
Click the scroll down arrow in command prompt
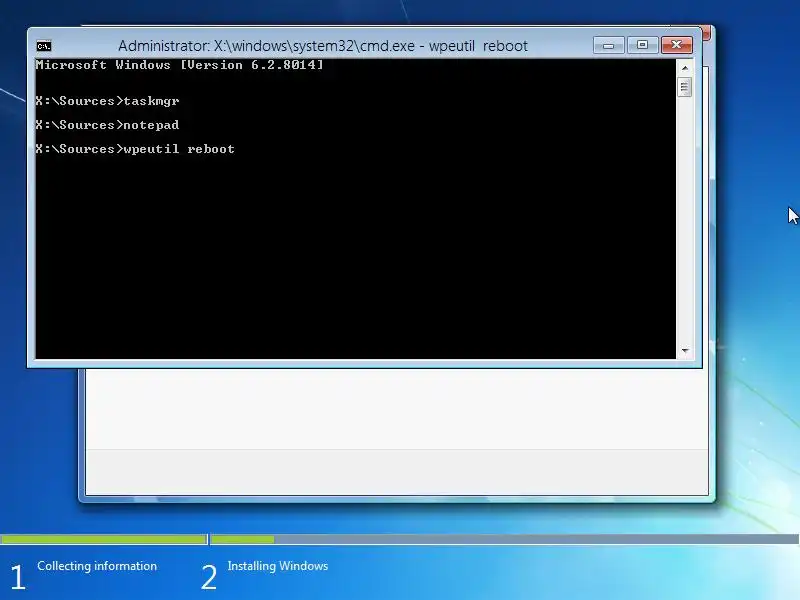(685, 351)
